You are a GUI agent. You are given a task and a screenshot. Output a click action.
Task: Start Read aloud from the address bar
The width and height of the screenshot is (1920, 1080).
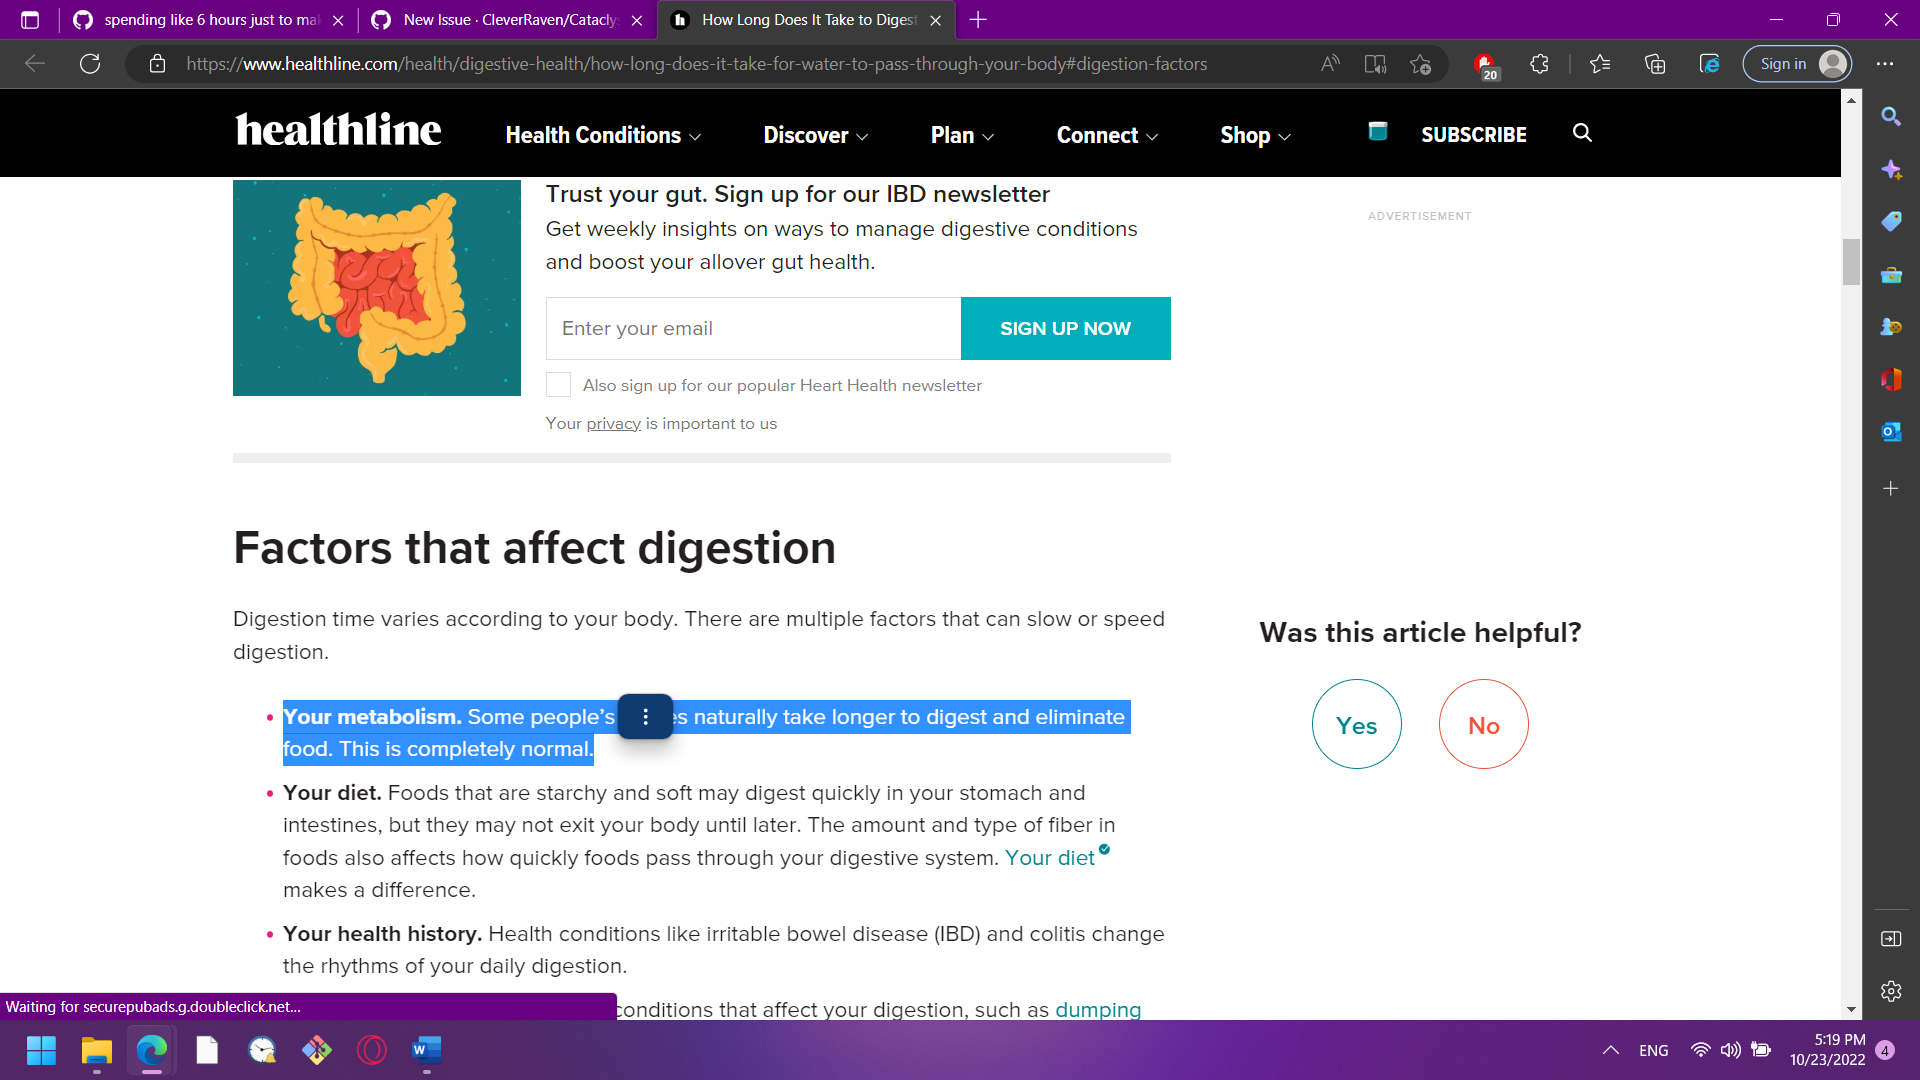pyautogui.click(x=1330, y=63)
